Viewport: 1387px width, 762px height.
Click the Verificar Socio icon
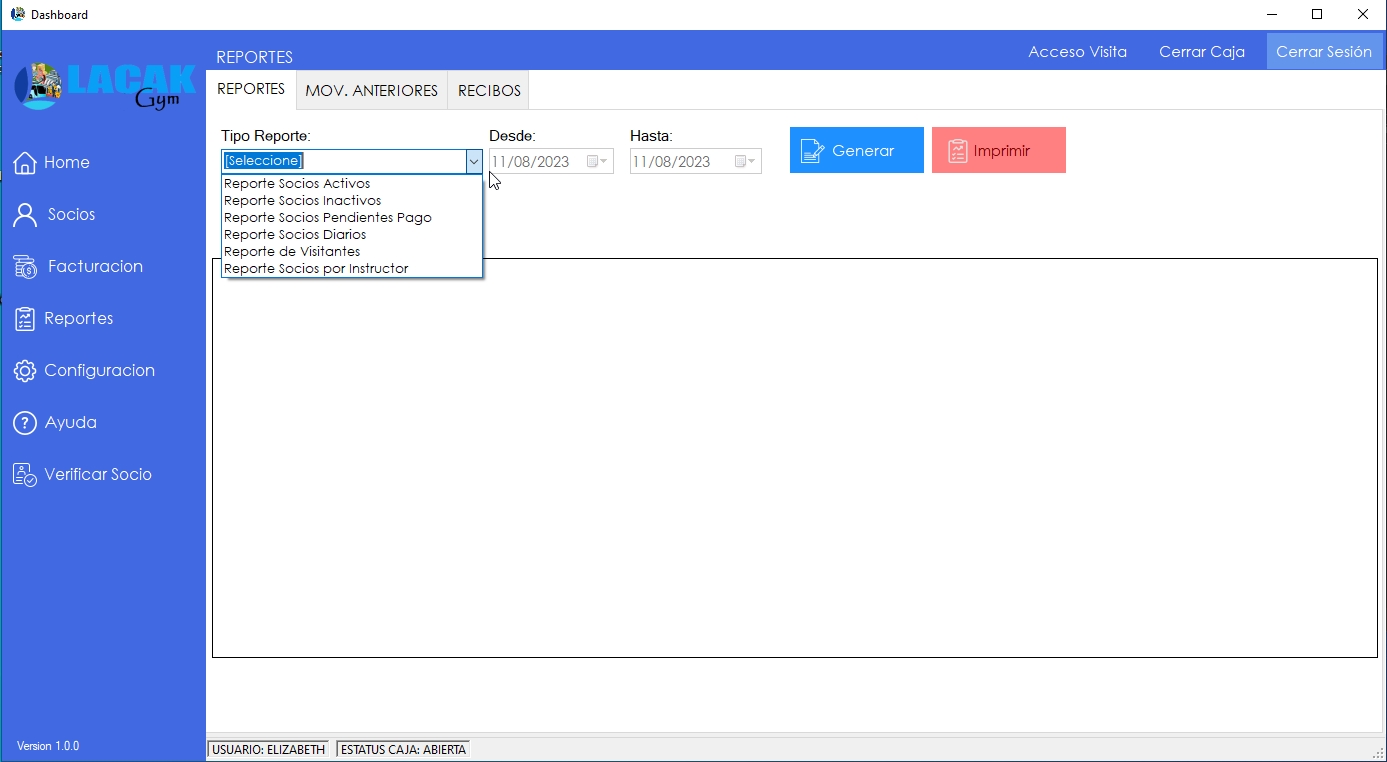(25, 475)
